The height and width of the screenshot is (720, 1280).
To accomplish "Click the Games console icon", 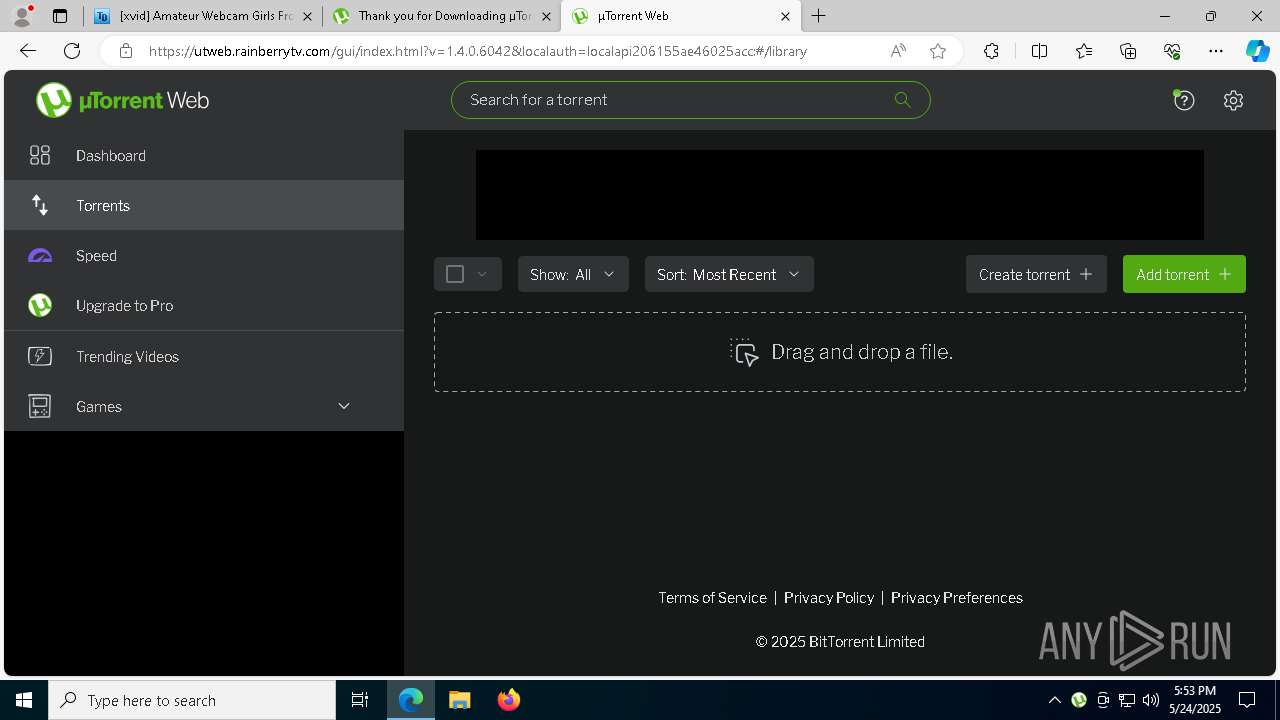I will pos(40,406).
